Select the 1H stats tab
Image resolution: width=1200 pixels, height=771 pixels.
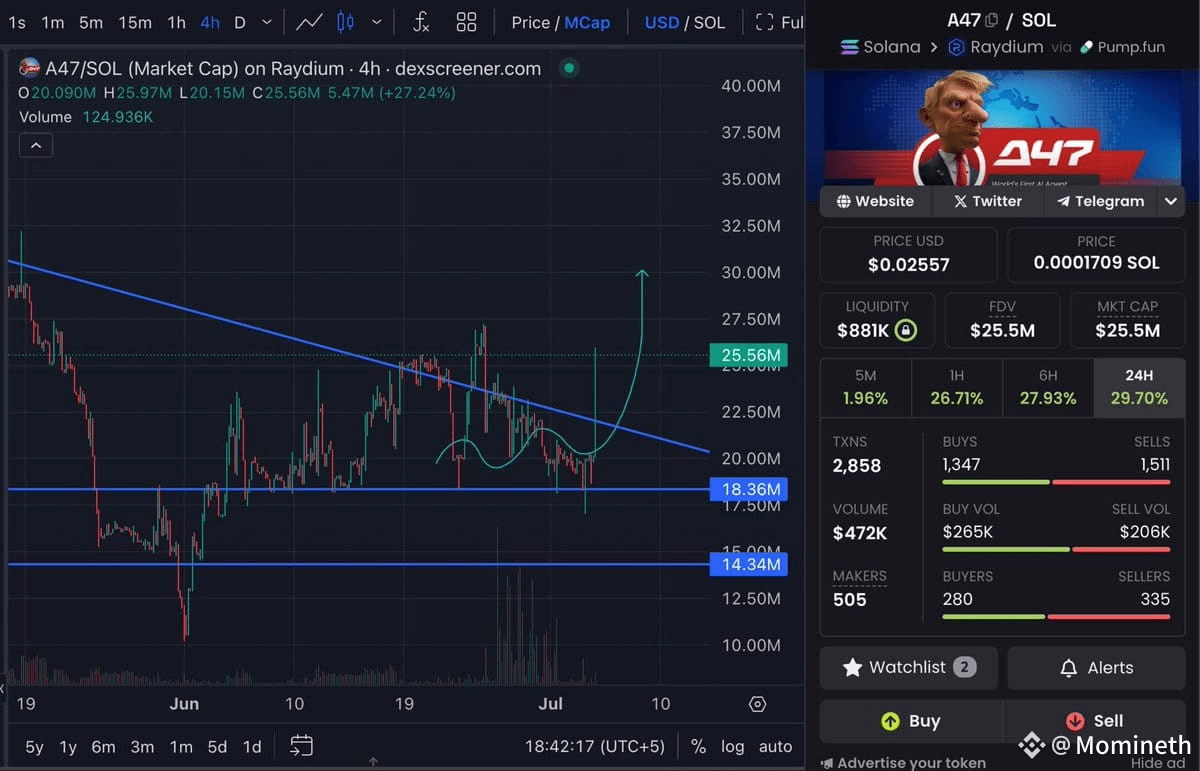click(x=957, y=388)
